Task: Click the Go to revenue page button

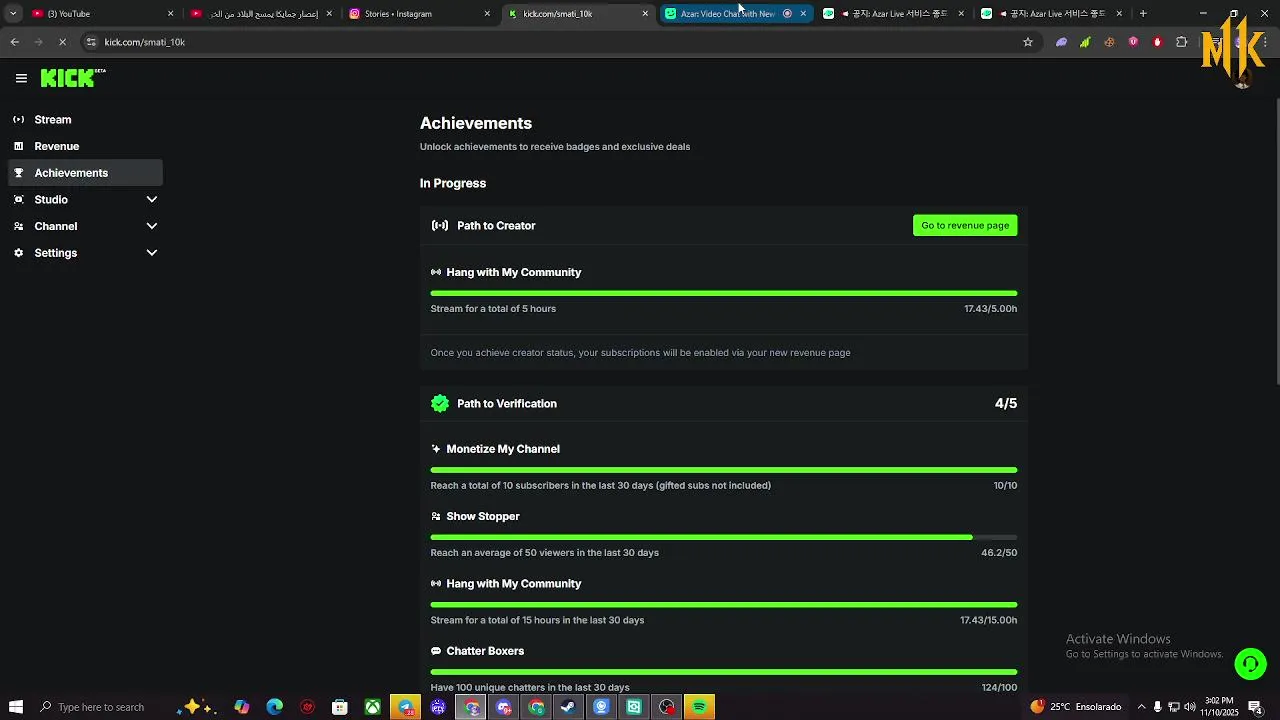Action: [x=965, y=225]
